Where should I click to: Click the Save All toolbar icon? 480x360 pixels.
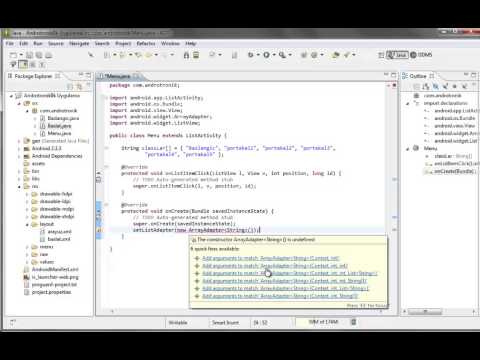click(x=39, y=55)
